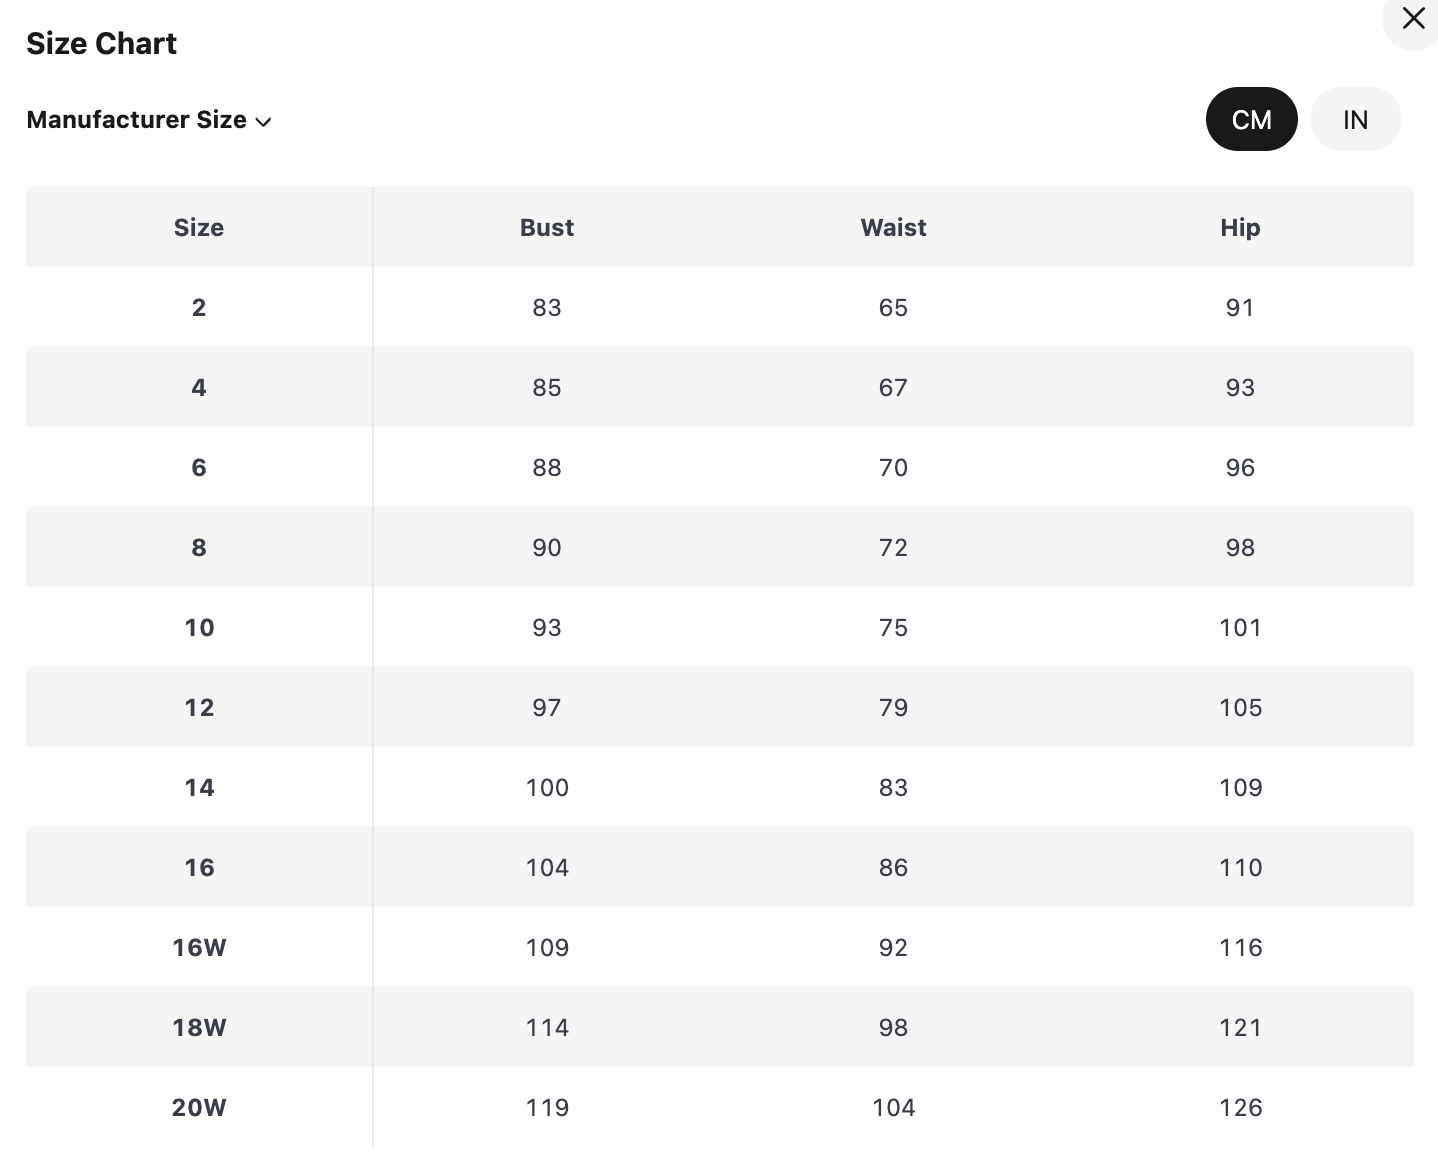Click hip value 98 for size 8

point(1240,547)
